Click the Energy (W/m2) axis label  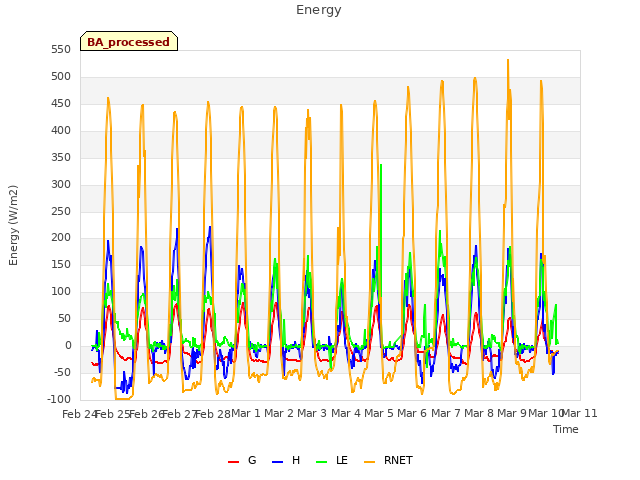pyautogui.click(x=13, y=225)
